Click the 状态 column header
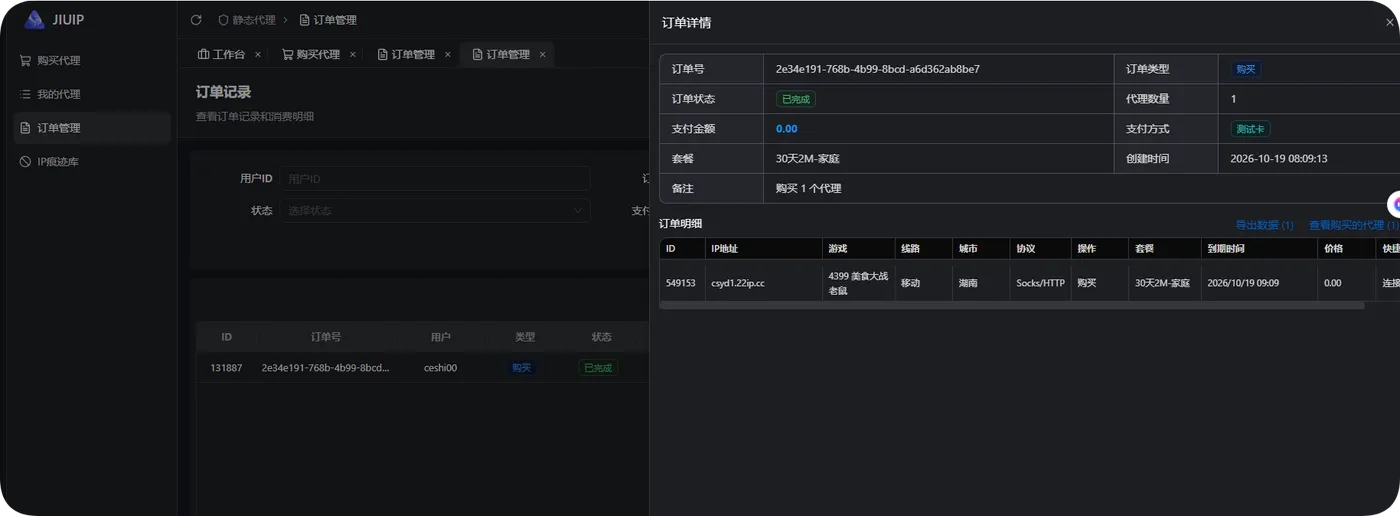This screenshot has width=1400, height=516. click(601, 337)
